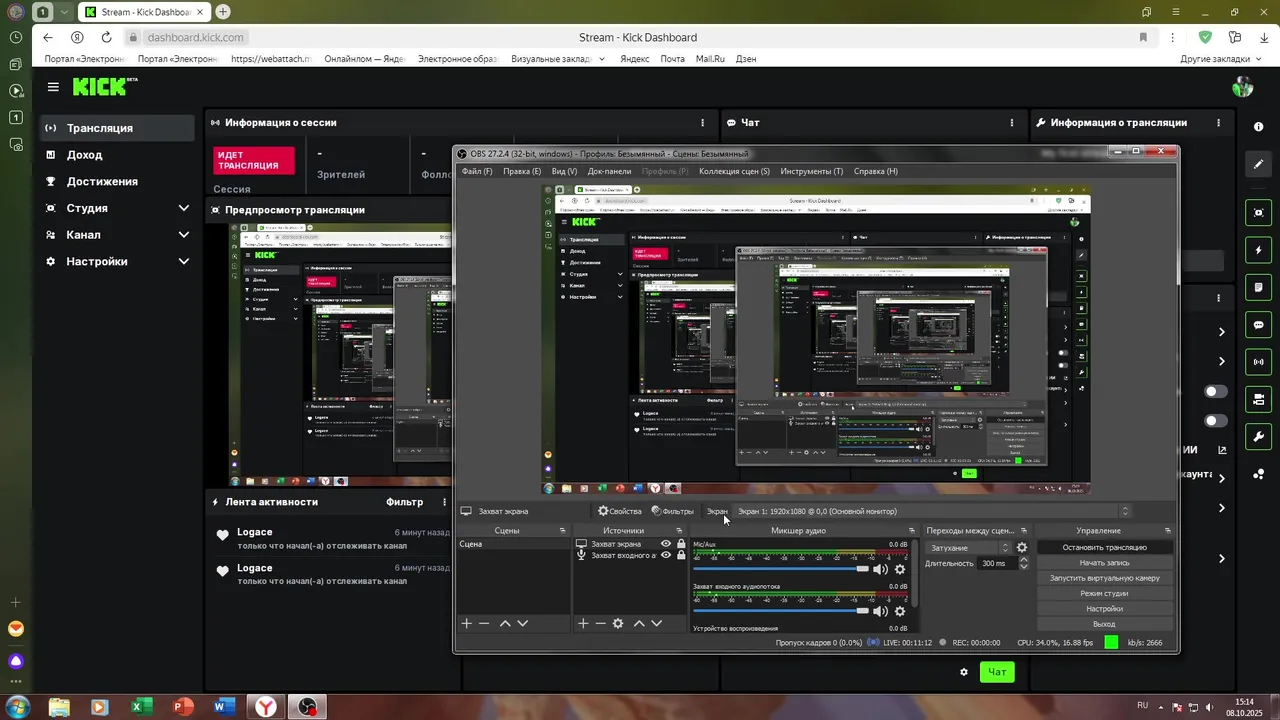The height and width of the screenshot is (720, 1280).
Task: Click the wrench icon in Kick right sidebar
Action: [1259, 437]
